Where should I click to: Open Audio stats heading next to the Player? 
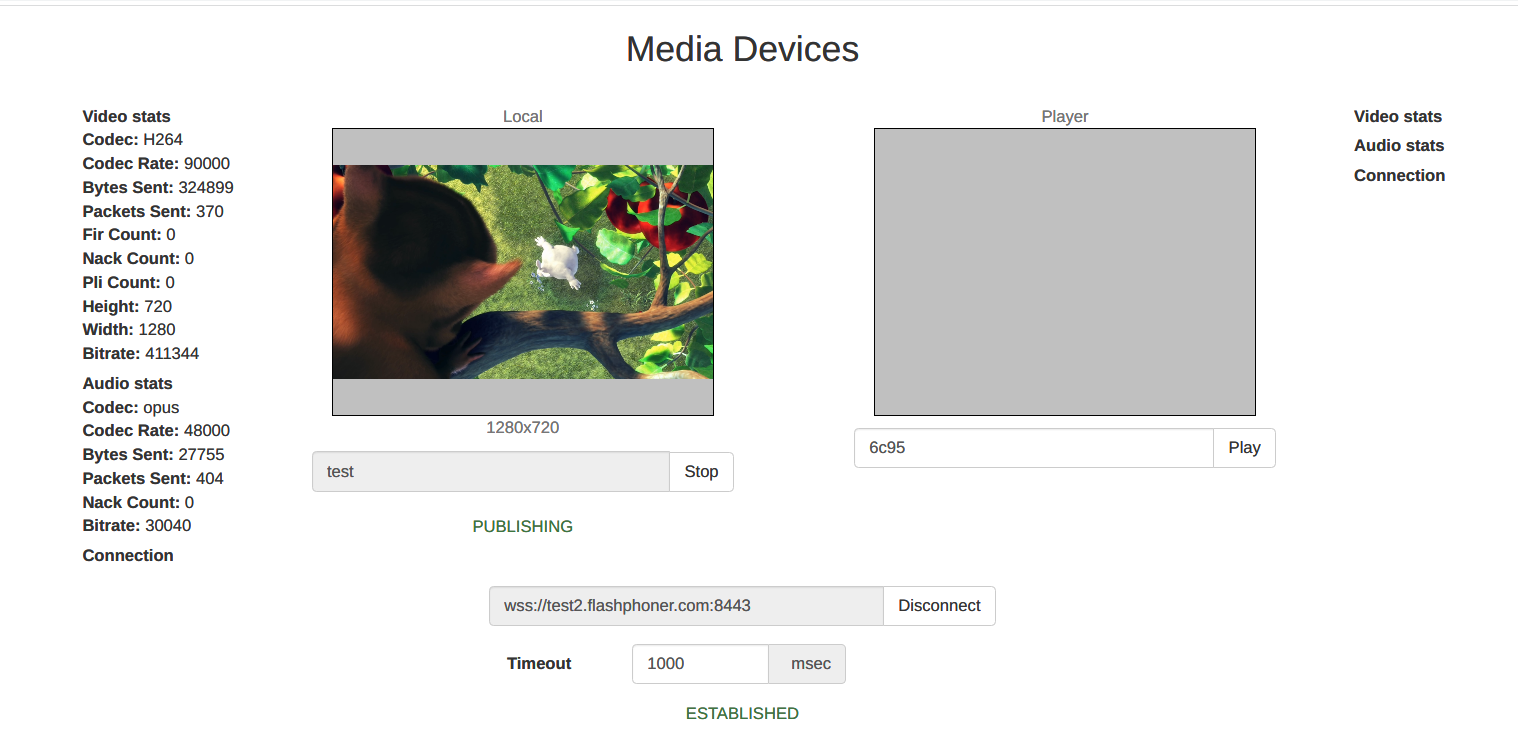coord(1398,145)
